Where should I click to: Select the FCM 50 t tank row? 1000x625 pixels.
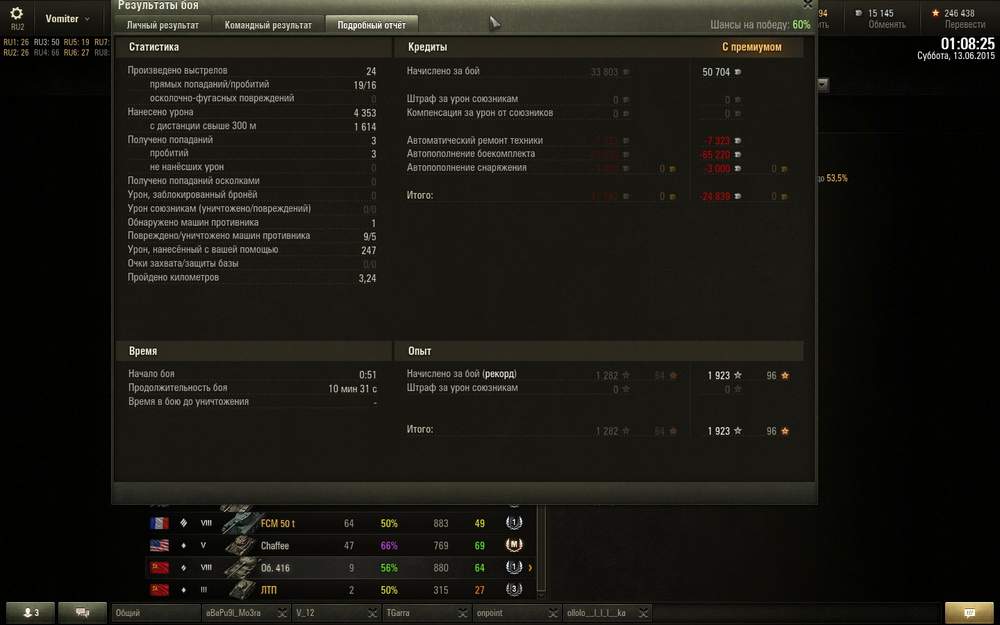coord(341,523)
